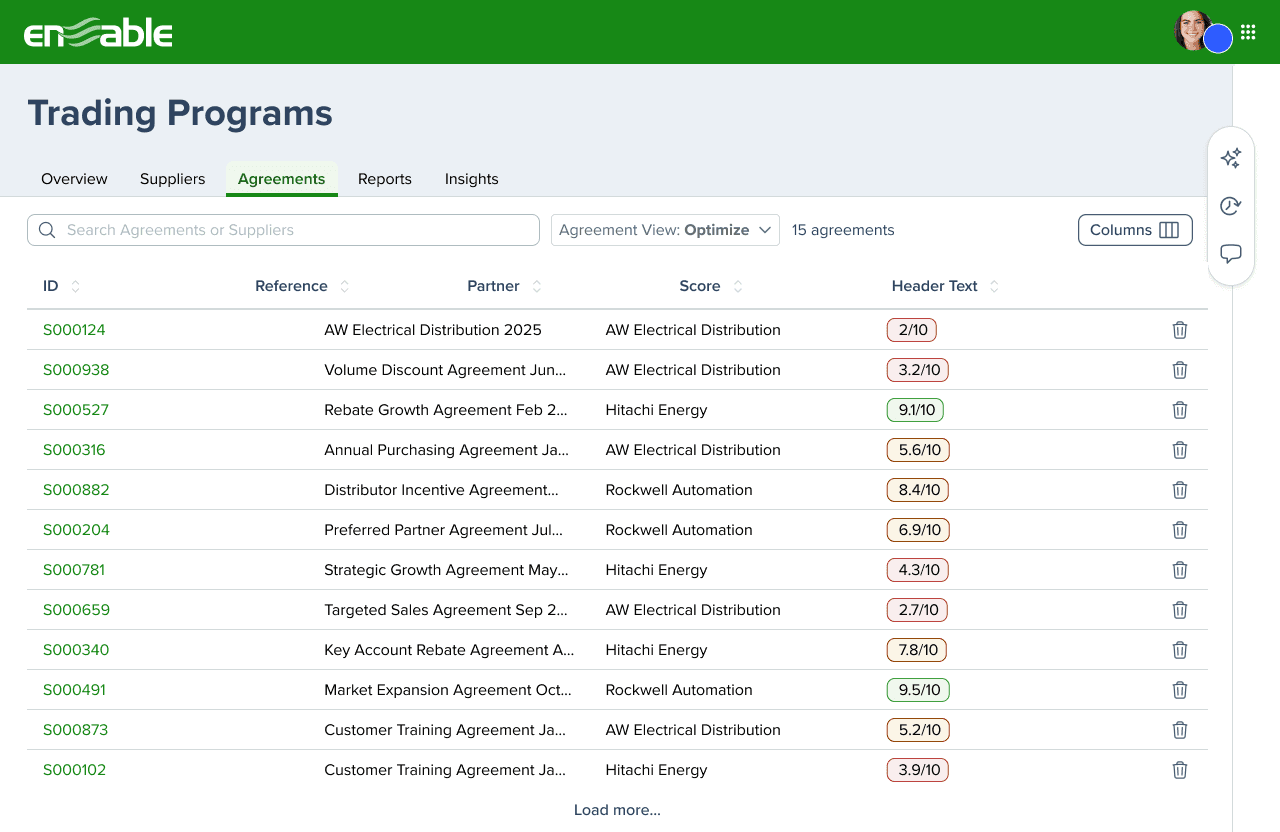Focus Search Agreements or Suppliers field
Image resolution: width=1280 pixels, height=832 pixels.
[x=283, y=230]
